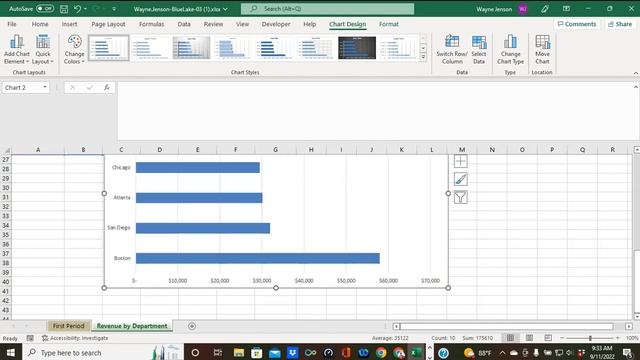Click the zoom slider handle
Screen dimensions: 640x360
coord(590,338)
